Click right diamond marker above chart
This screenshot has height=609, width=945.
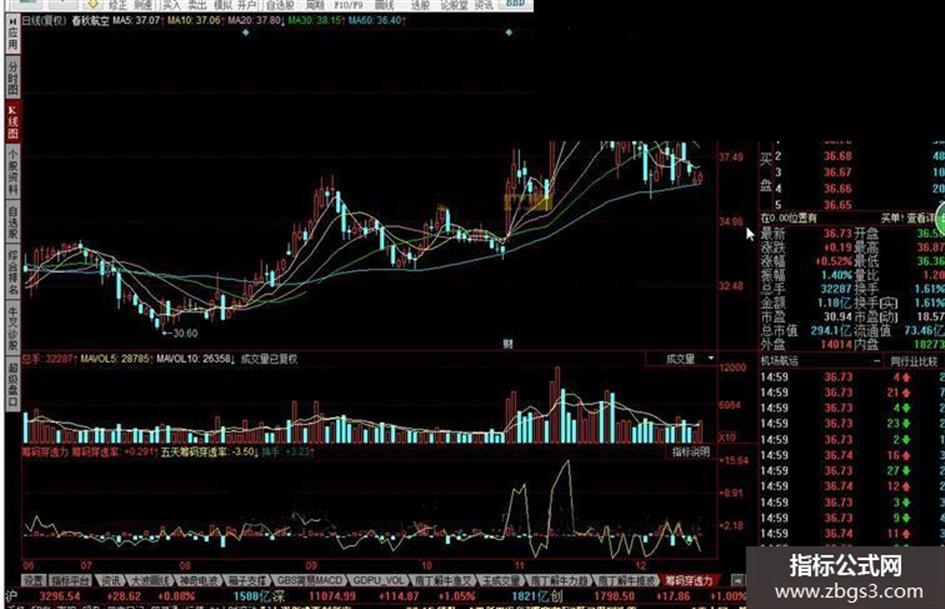509,32
